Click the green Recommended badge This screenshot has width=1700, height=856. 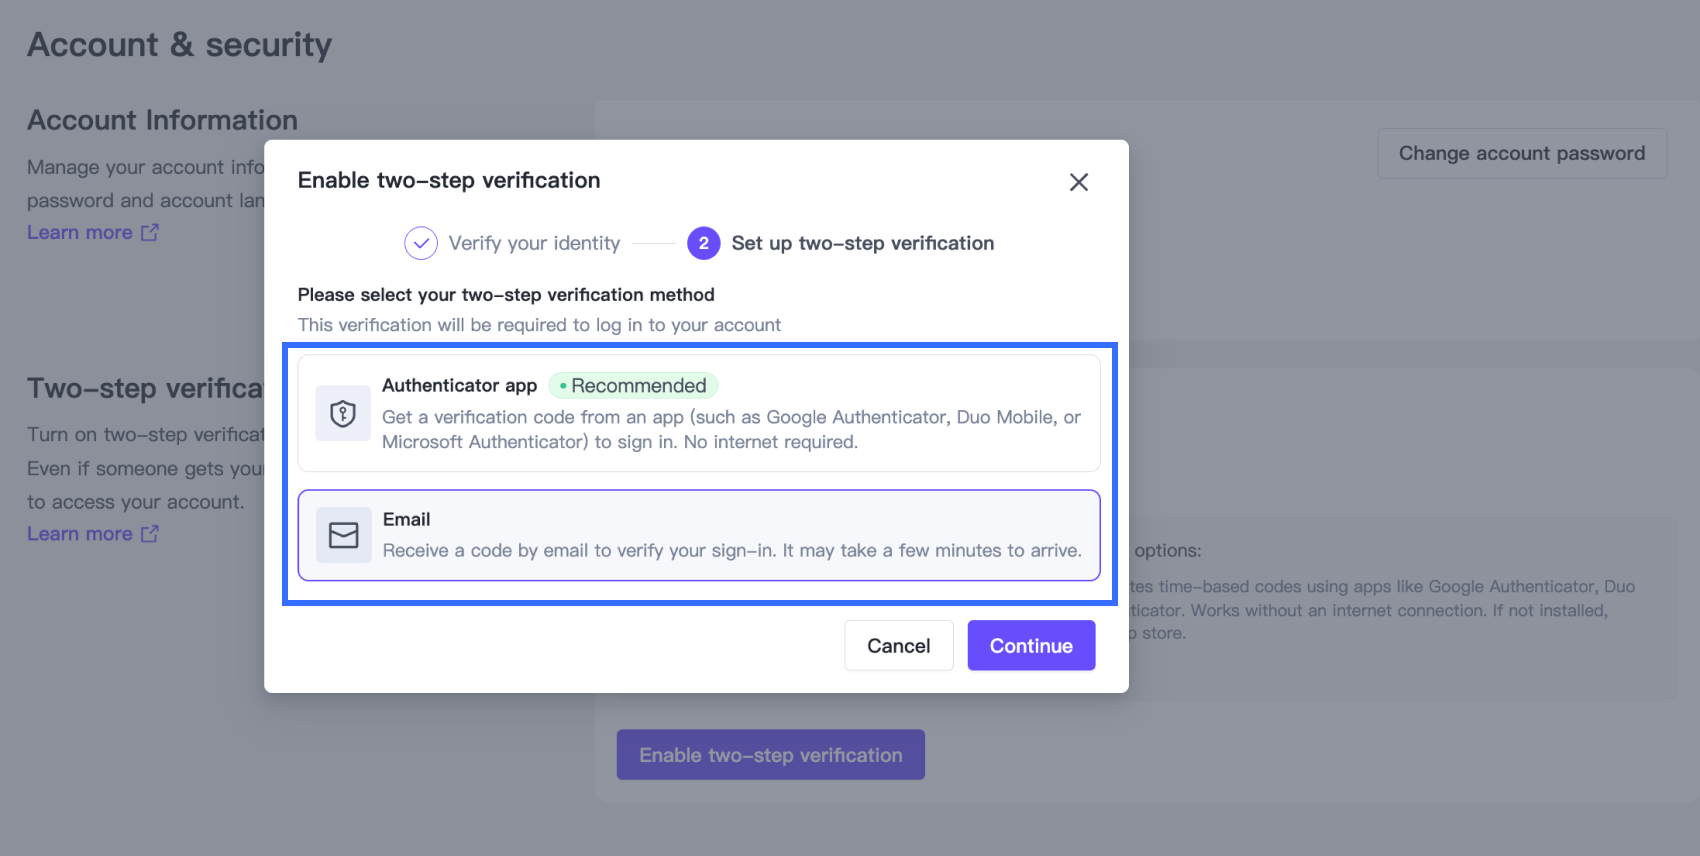click(x=633, y=386)
